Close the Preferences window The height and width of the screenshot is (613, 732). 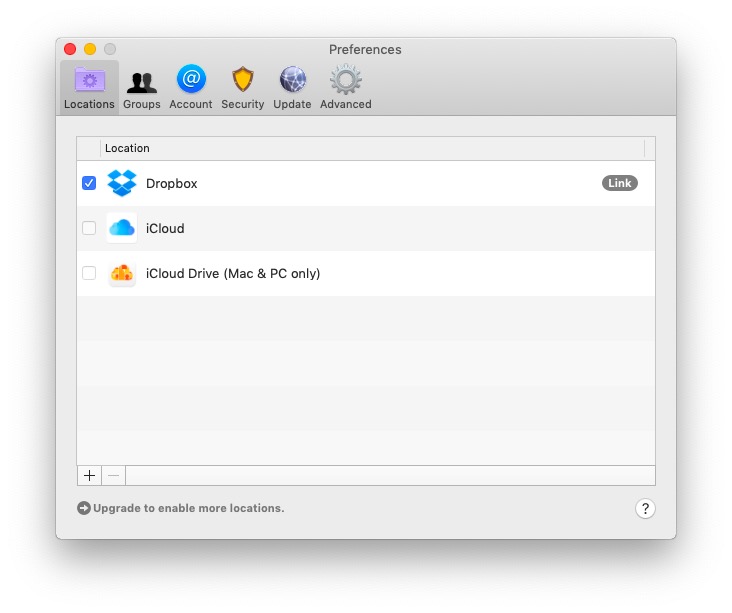pos(70,49)
